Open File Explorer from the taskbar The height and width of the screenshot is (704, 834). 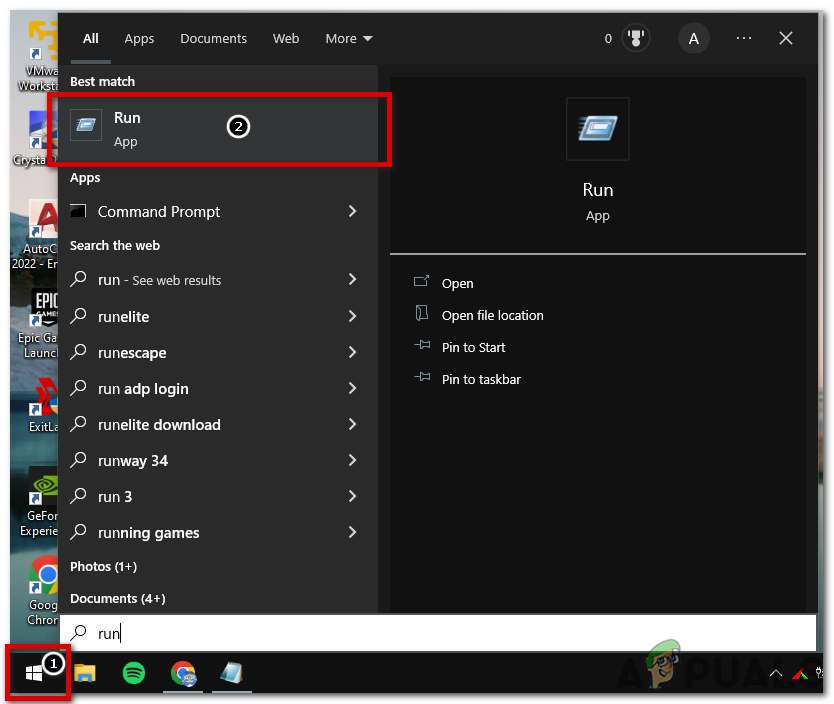[85, 674]
